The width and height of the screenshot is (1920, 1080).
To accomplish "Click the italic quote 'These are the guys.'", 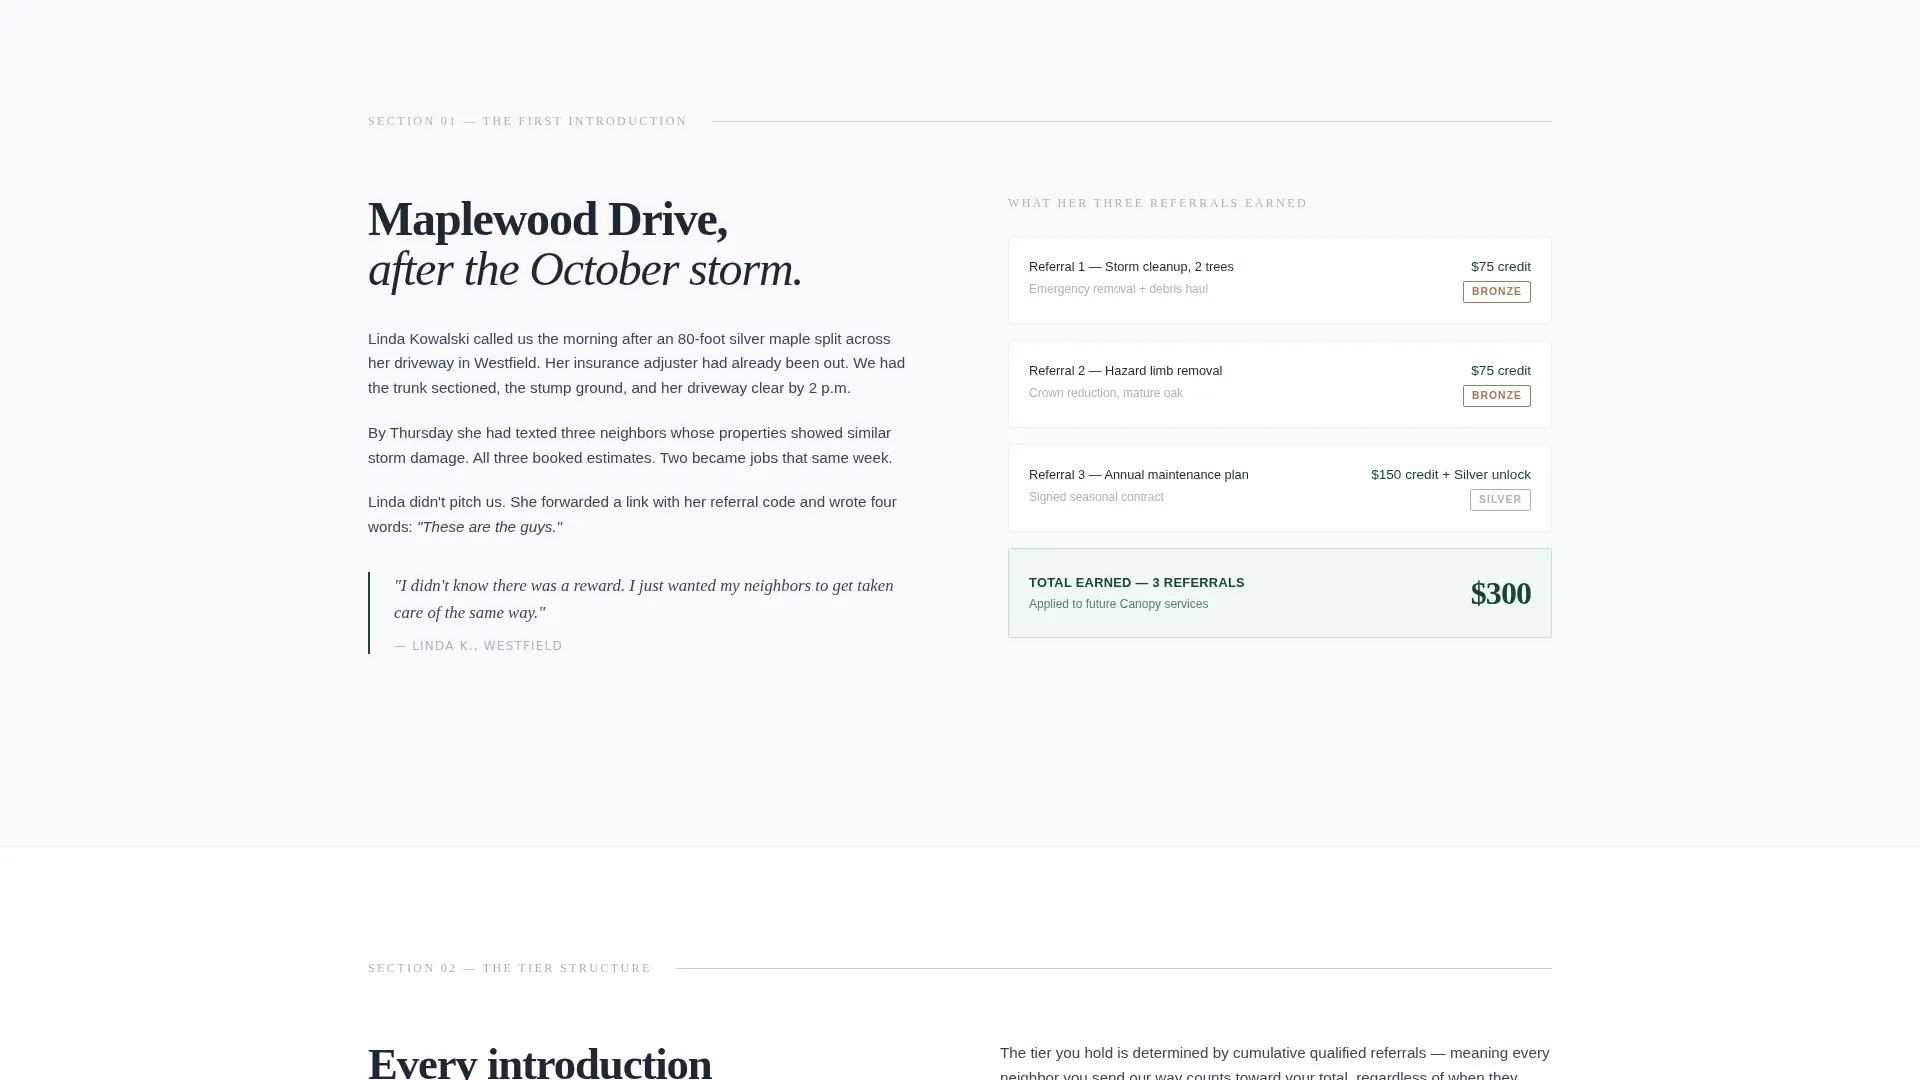I will [x=490, y=527].
